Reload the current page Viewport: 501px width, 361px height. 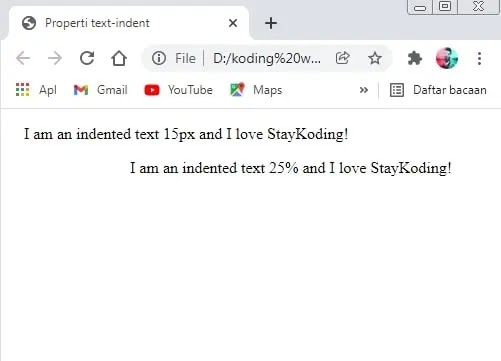(x=87, y=58)
